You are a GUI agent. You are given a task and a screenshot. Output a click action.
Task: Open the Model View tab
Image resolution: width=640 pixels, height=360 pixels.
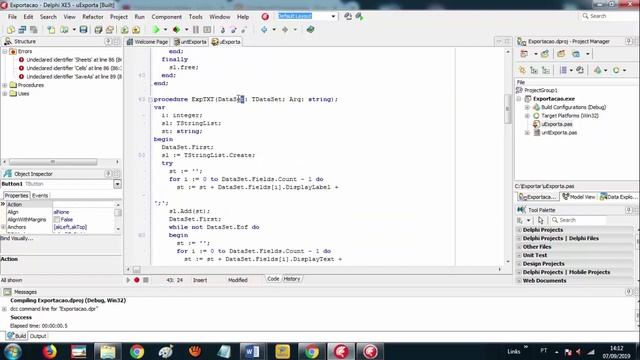[579, 197]
